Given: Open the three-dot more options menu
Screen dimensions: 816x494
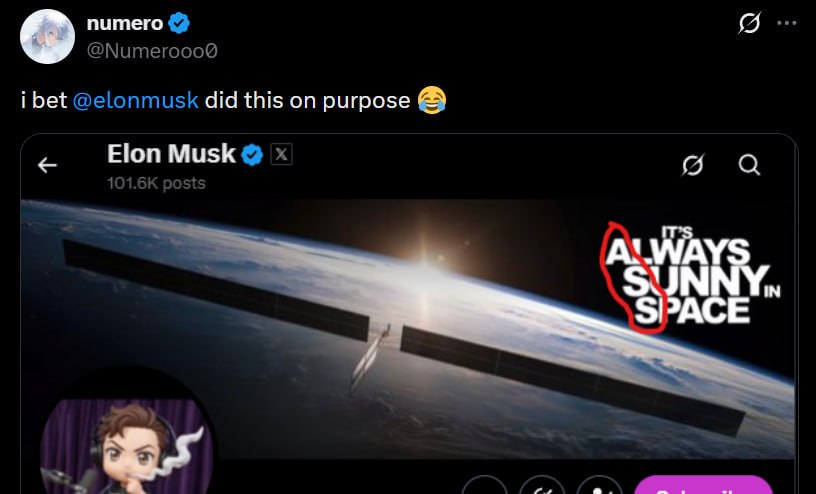Looking at the screenshot, I should 787,22.
